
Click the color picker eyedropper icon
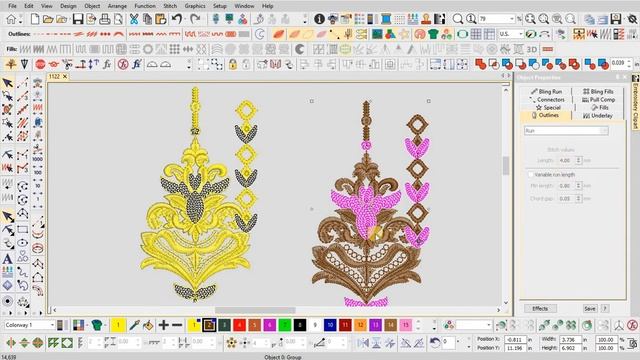pos(134,325)
